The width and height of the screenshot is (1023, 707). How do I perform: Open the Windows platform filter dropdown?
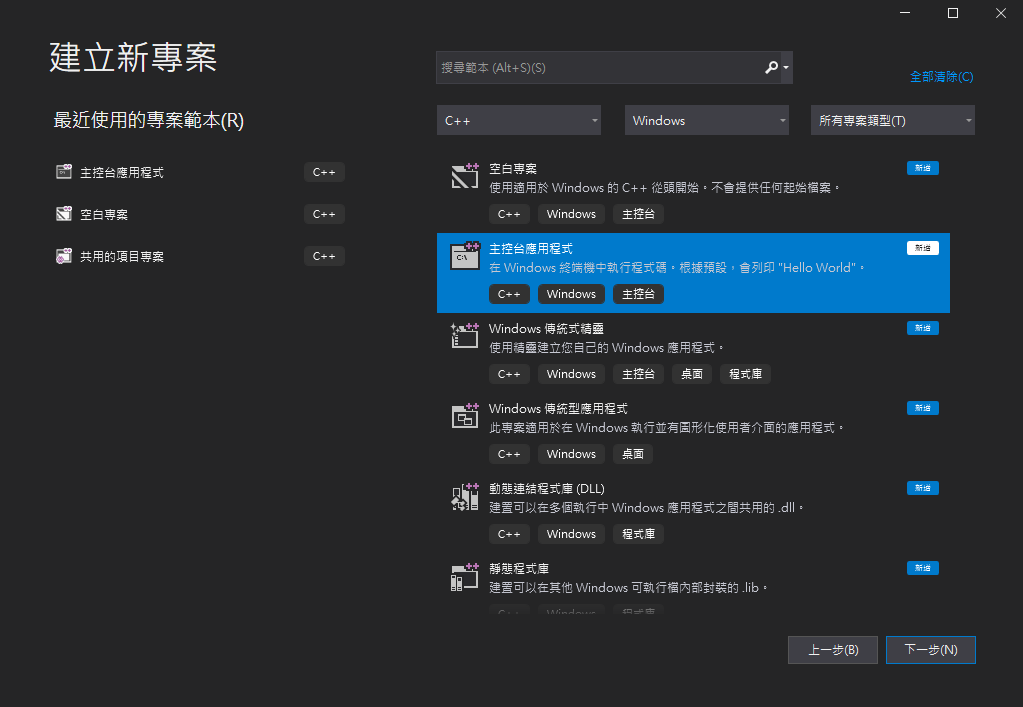tap(707, 120)
